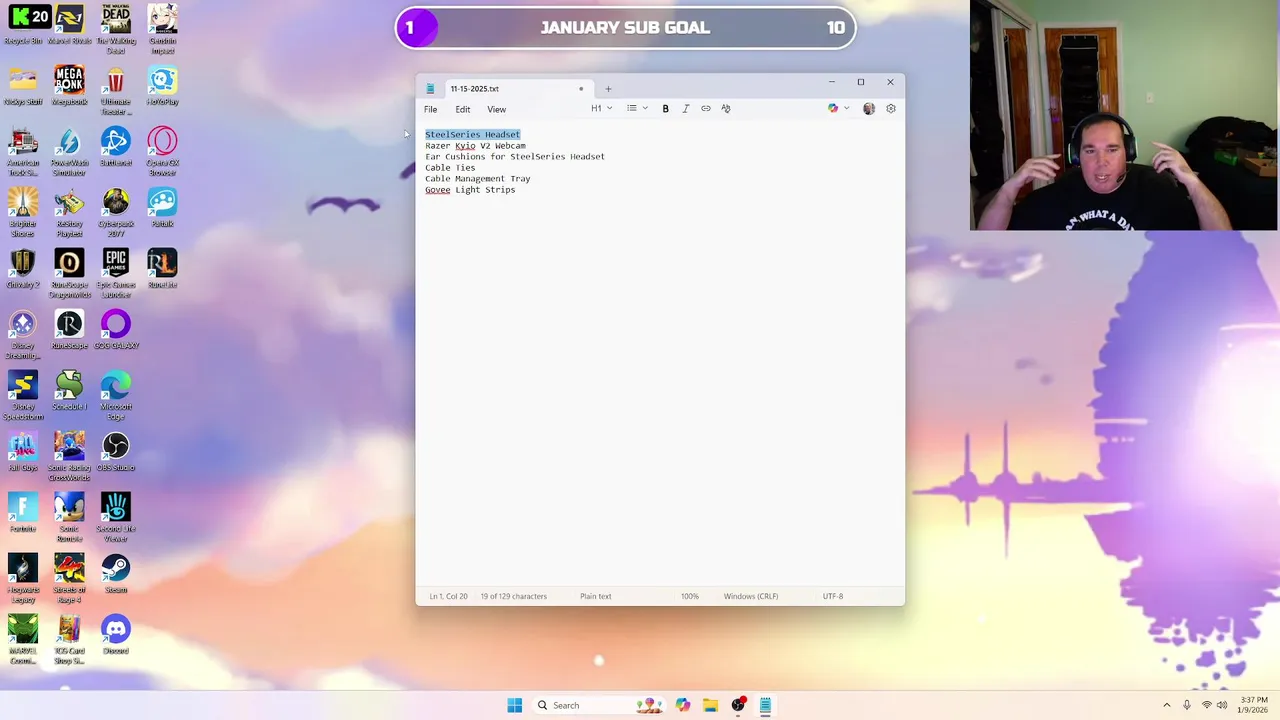Toggle italic formatting in Notepad
Screen dimensions: 1280x720
(686, 109)
